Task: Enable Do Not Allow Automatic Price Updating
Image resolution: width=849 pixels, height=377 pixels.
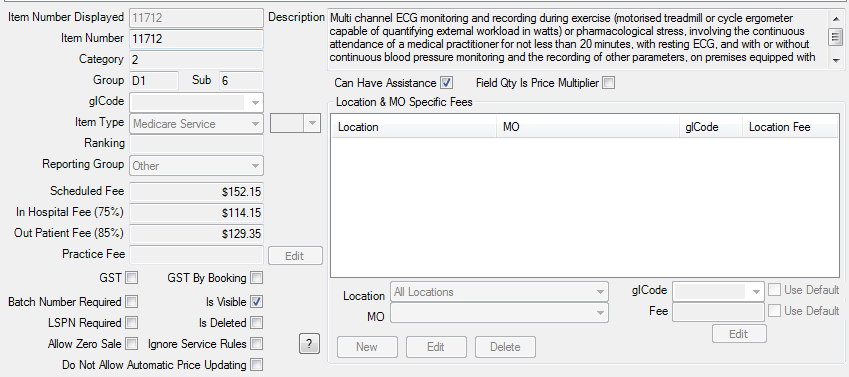Action: [x=257, y=365]
